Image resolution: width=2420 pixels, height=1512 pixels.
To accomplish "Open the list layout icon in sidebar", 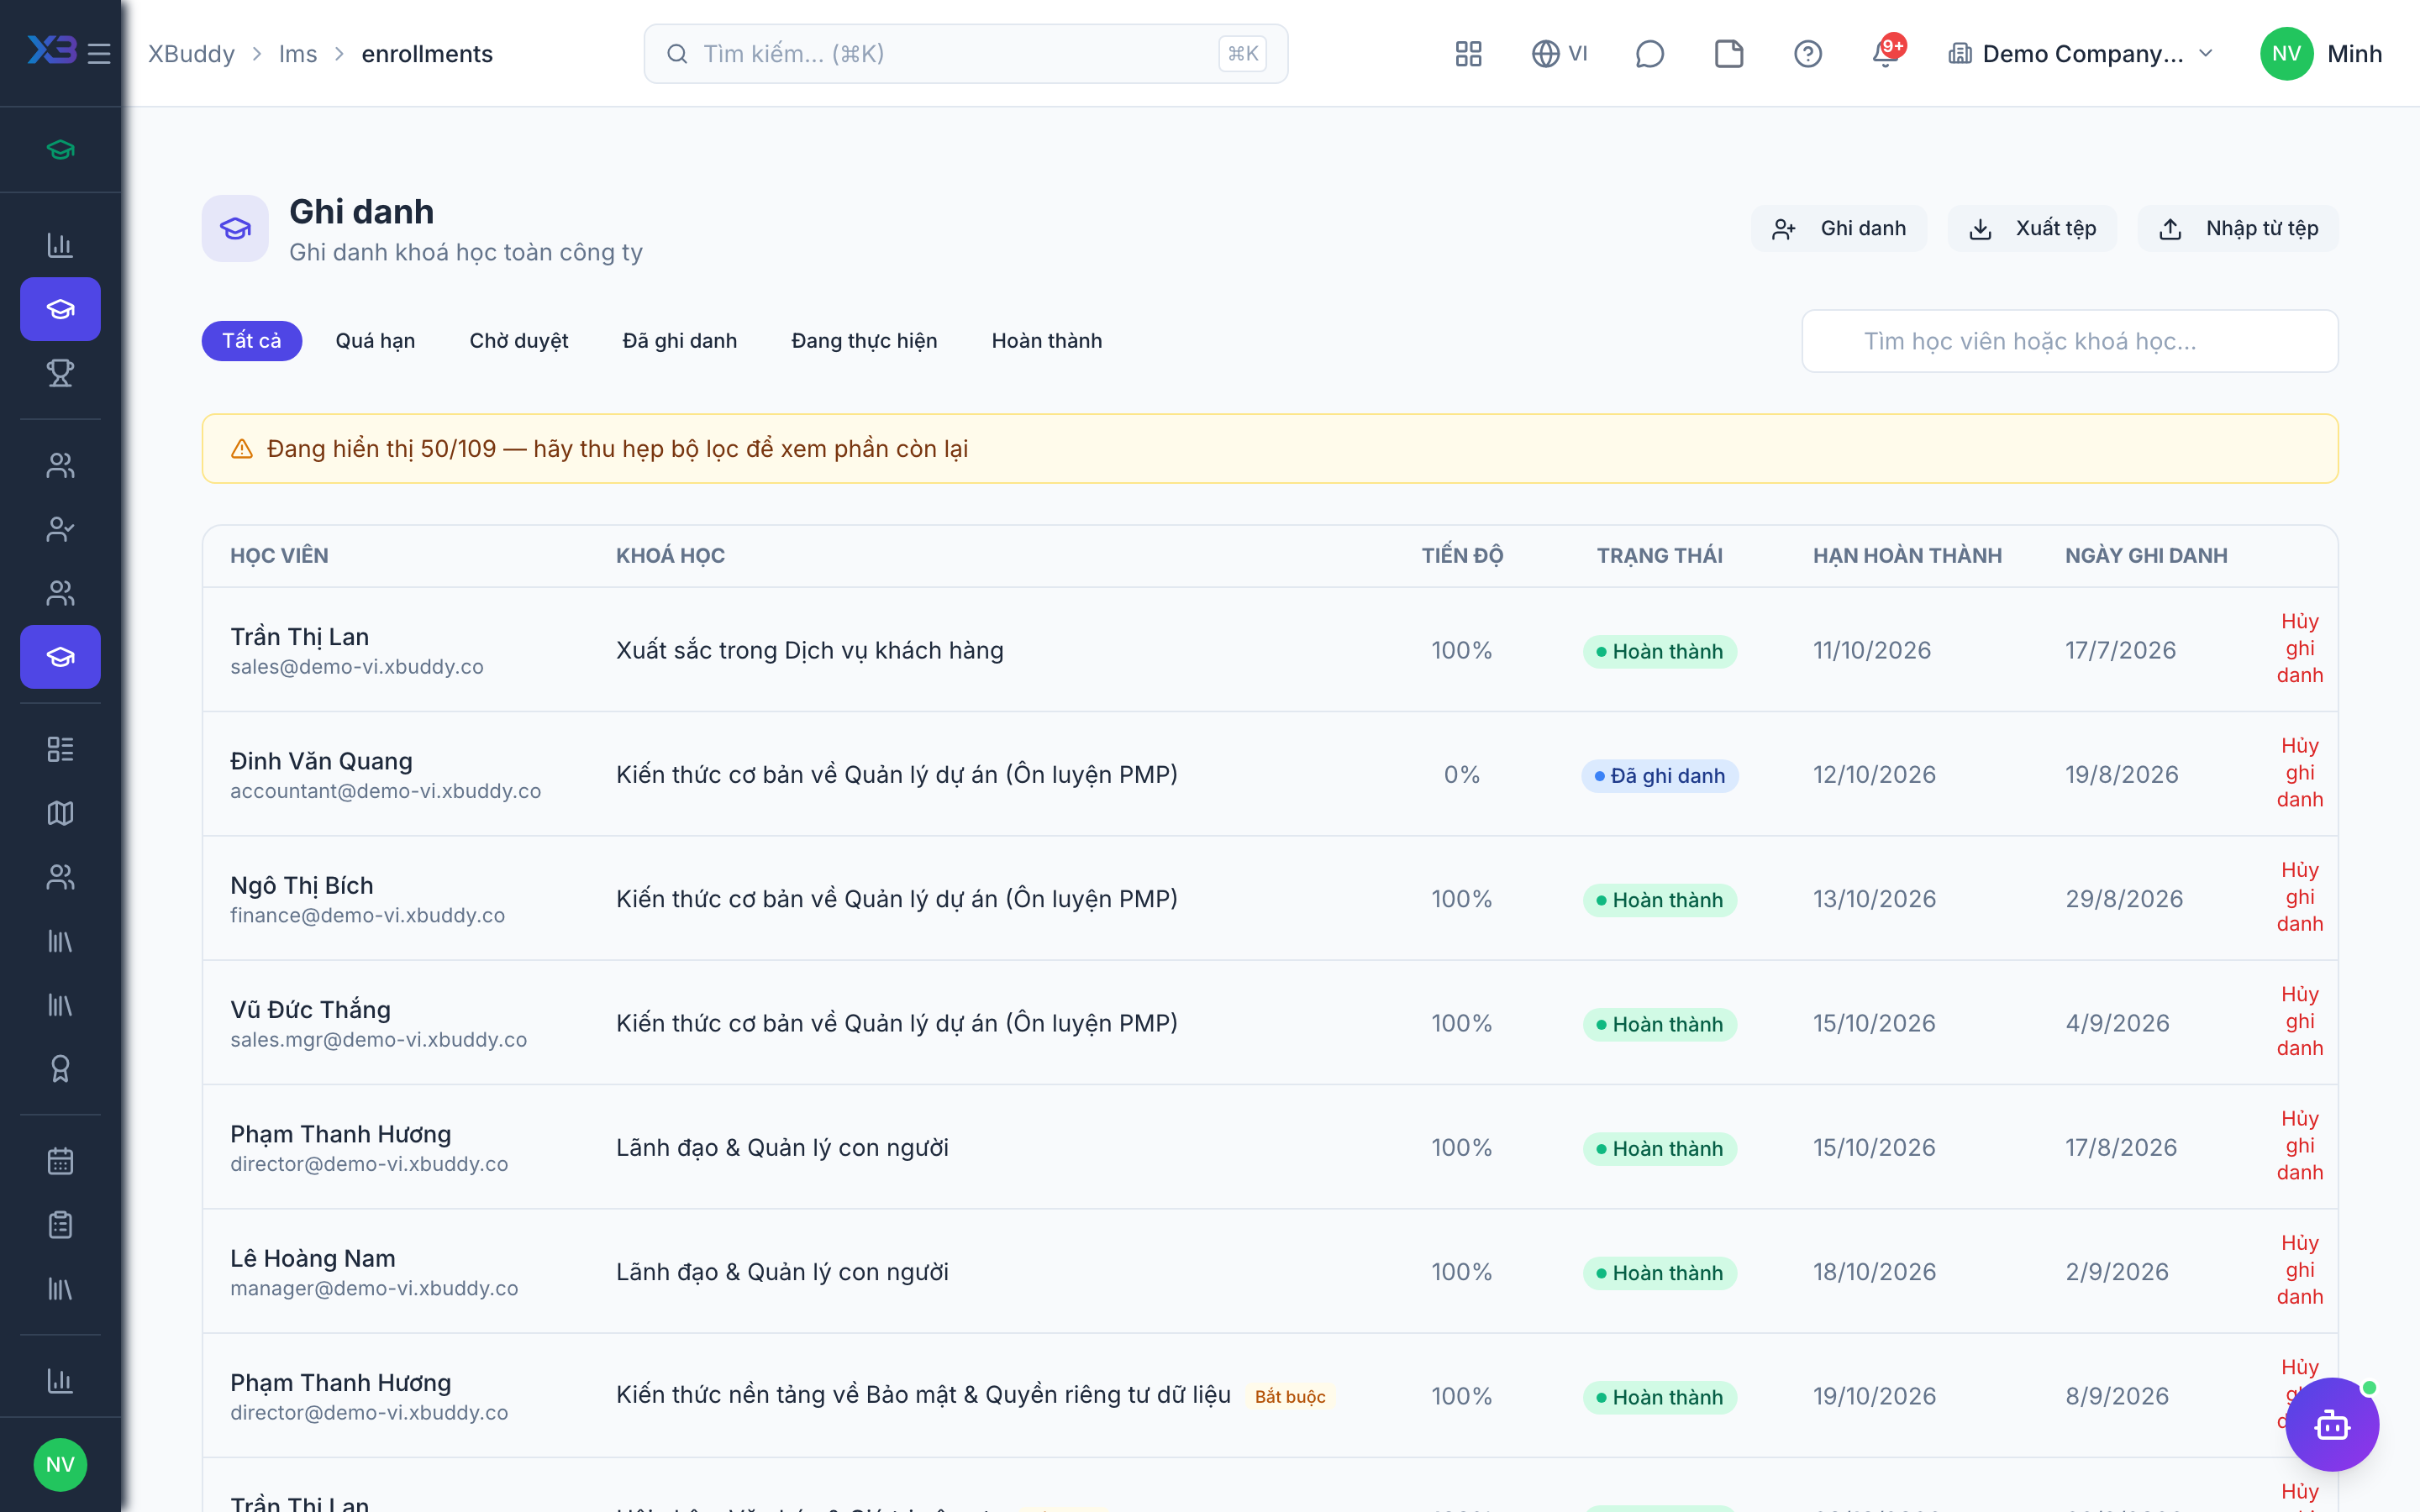I will 60,749.
